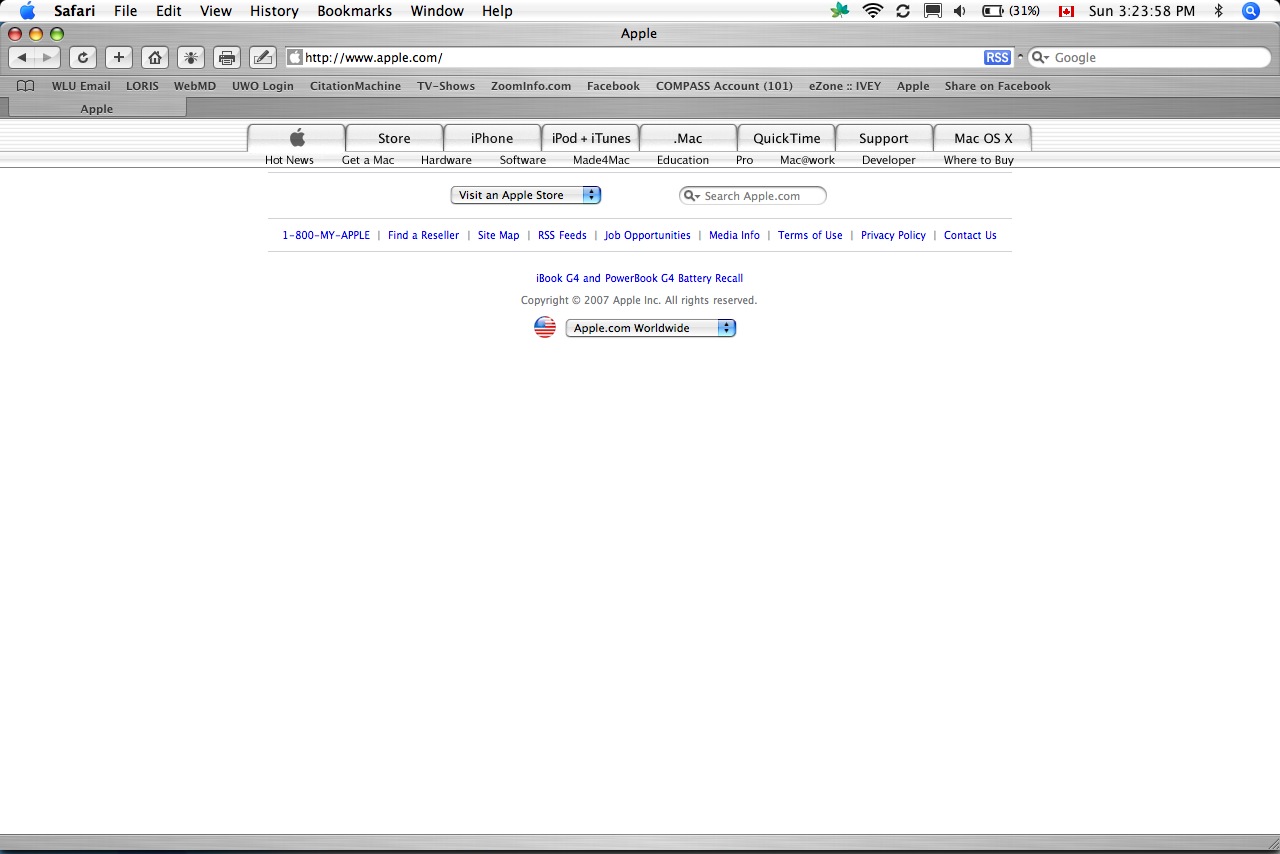Click the battery status icon
Viewport: 1280px width, 854px height.
pos(993,11)
